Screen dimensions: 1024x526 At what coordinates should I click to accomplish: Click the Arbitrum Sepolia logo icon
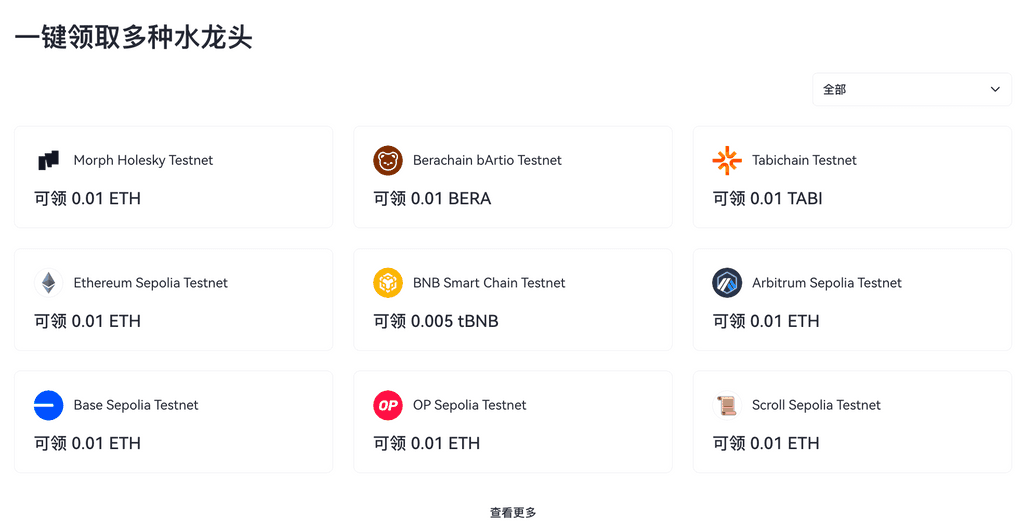pyautogui.click(x=727, y=283)
